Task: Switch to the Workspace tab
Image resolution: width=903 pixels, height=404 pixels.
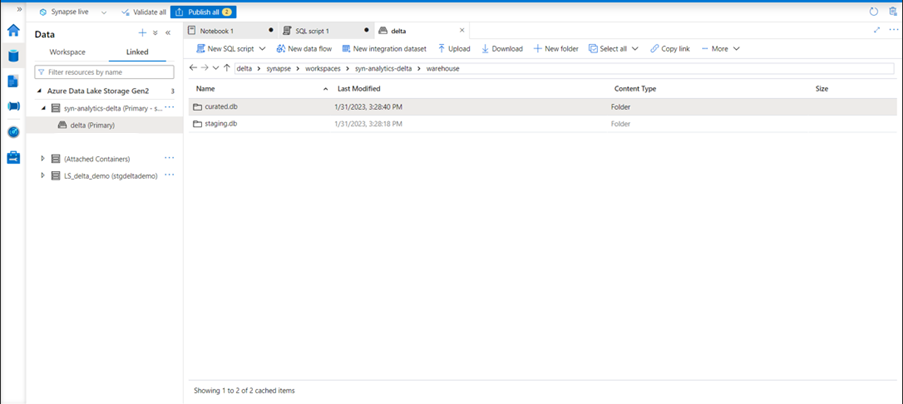Action: click(68, 52)
